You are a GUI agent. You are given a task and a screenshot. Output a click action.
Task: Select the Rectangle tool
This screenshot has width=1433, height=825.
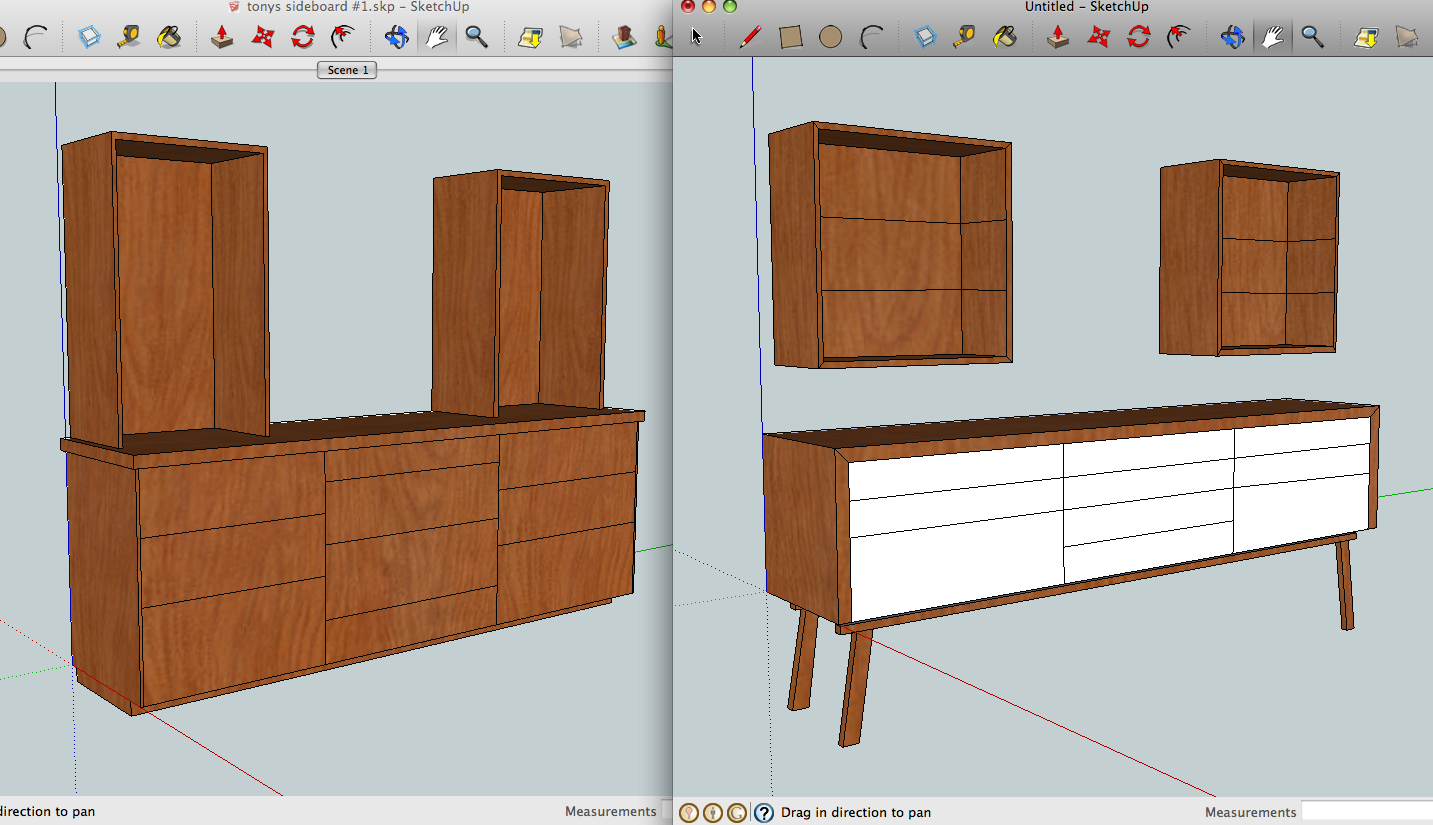coord(790,36)
